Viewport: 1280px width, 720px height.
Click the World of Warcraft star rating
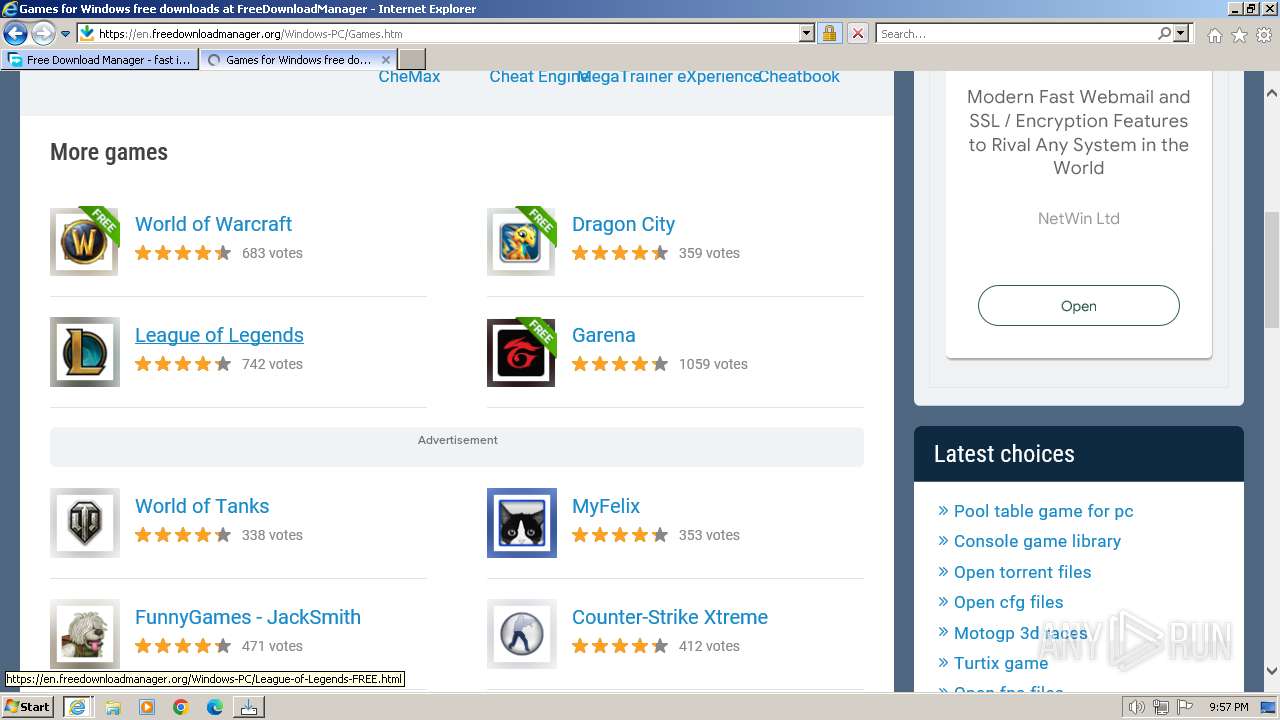tap(183, 253)
